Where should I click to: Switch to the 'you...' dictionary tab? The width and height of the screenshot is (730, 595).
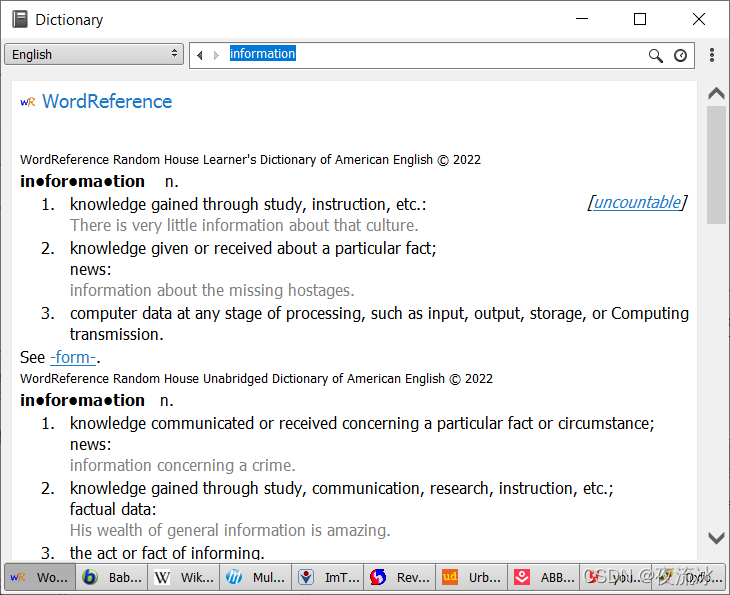pos(616,578)
